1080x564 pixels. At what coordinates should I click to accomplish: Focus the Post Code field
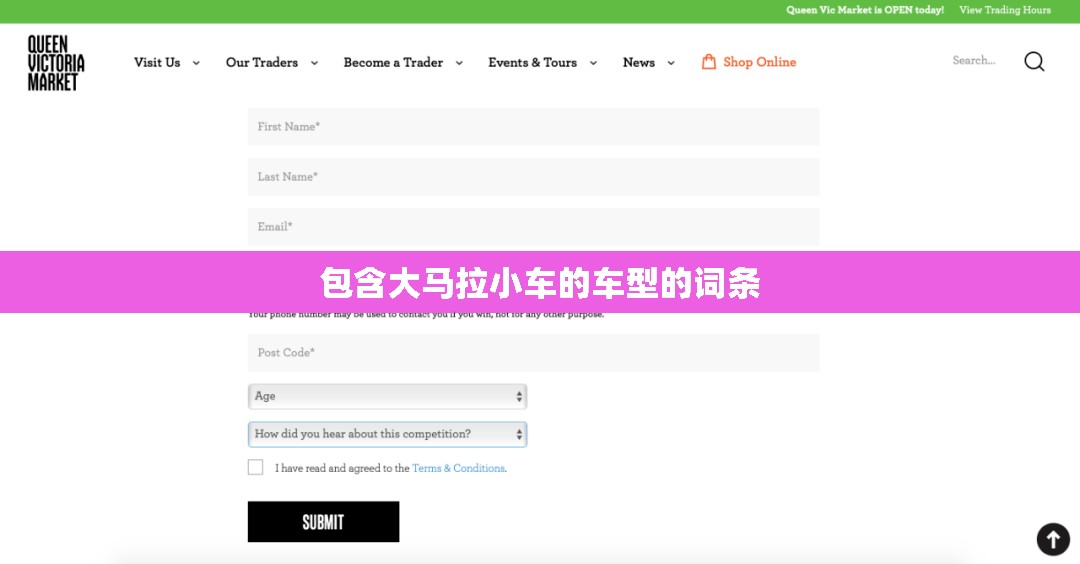(533, 353)
